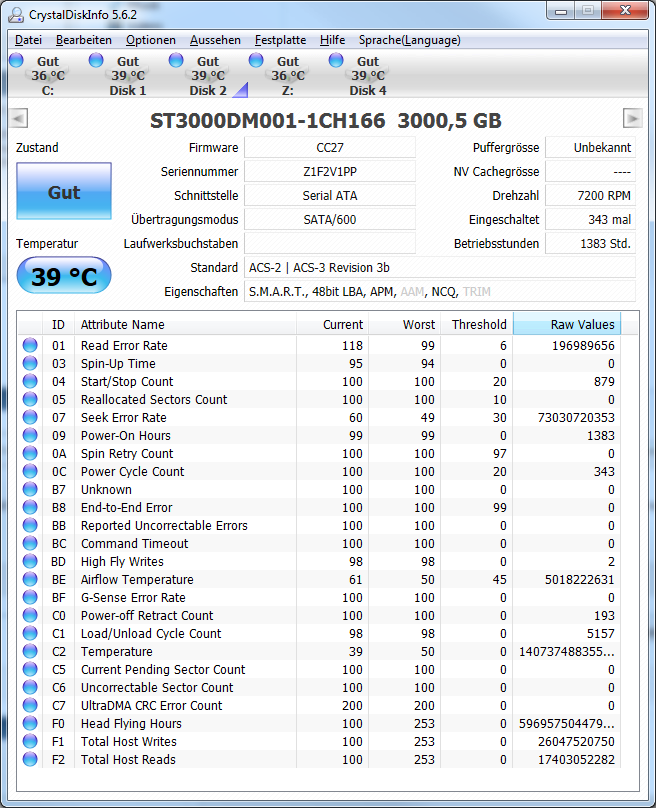The image size is (656, 808).
Task: Open the Datei menu
Action: 28,40
